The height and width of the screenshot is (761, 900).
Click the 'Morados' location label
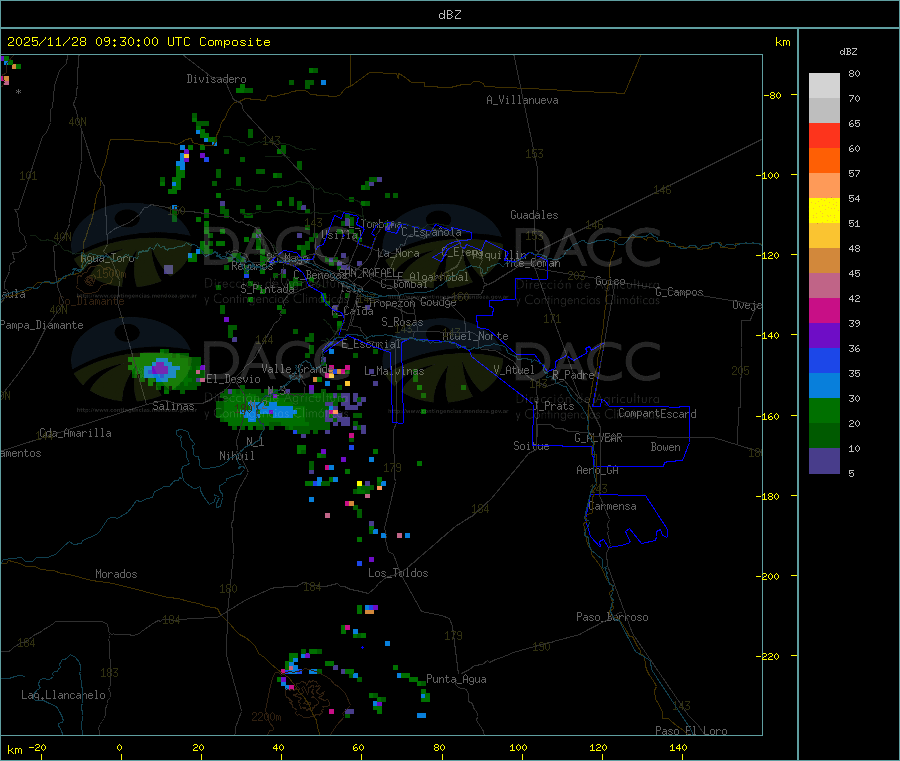click(116, 574)
